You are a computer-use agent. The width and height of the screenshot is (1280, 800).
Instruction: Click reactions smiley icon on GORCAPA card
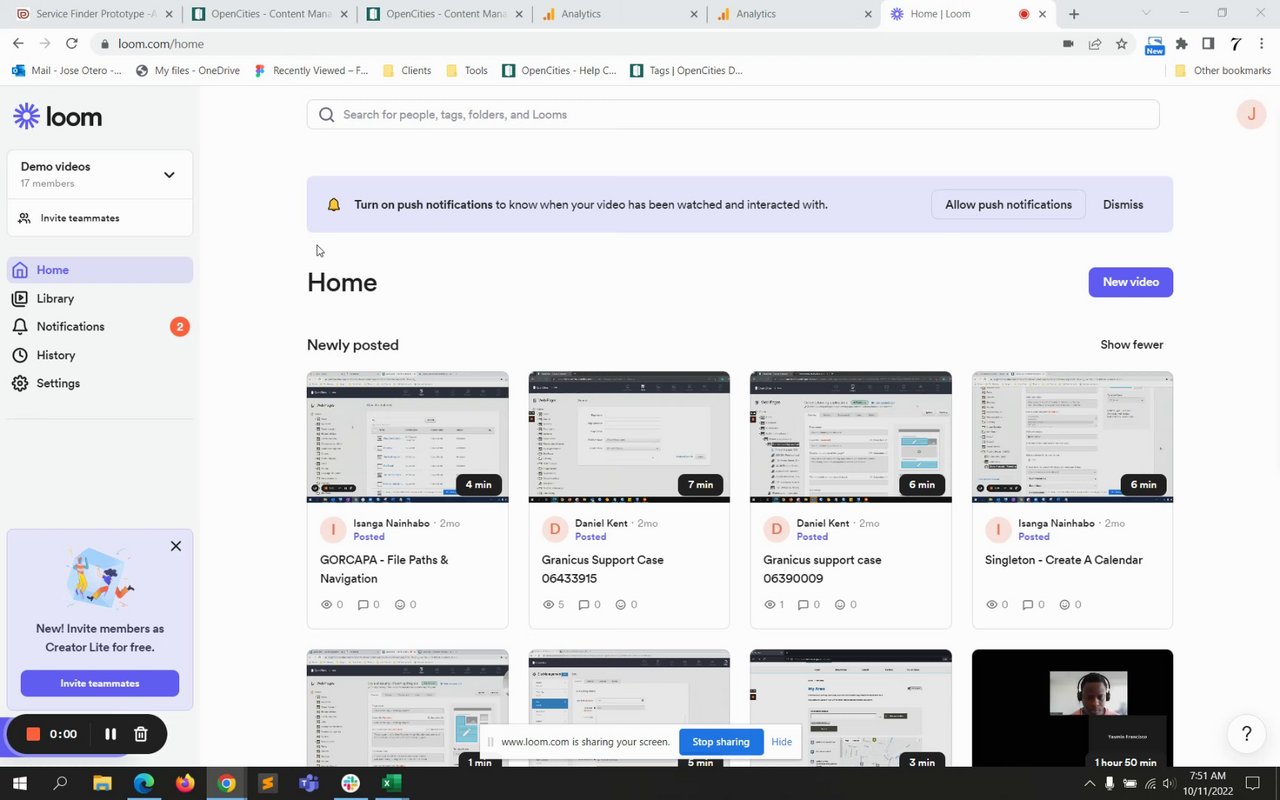point(400,605)
